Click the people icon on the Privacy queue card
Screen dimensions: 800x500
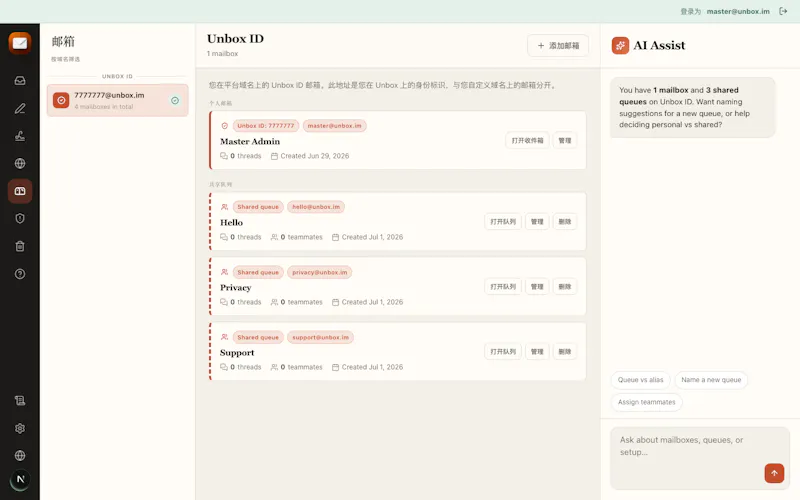pos(224,272)
